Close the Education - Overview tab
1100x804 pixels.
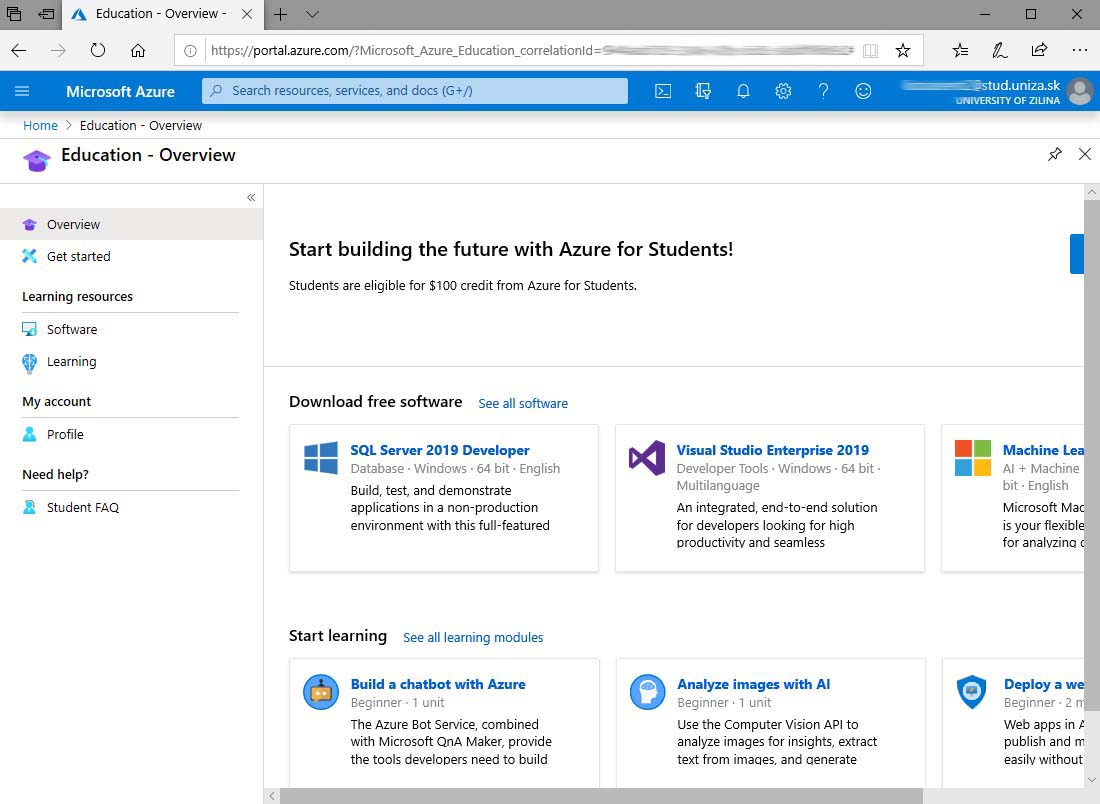(247, 14)
